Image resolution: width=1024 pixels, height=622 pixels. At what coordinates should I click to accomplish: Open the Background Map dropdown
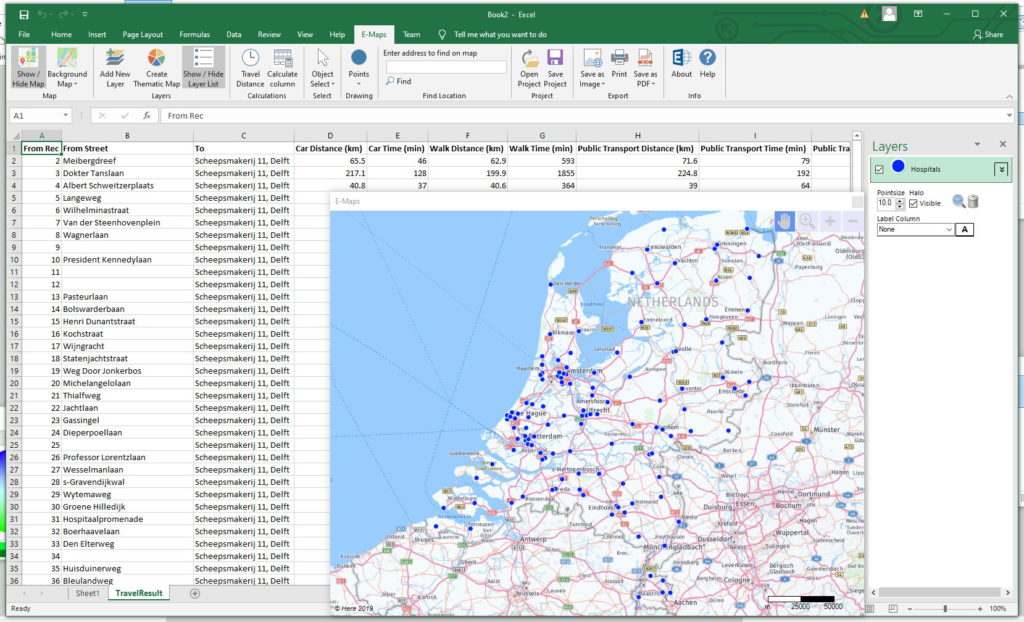tap(67, 67)
